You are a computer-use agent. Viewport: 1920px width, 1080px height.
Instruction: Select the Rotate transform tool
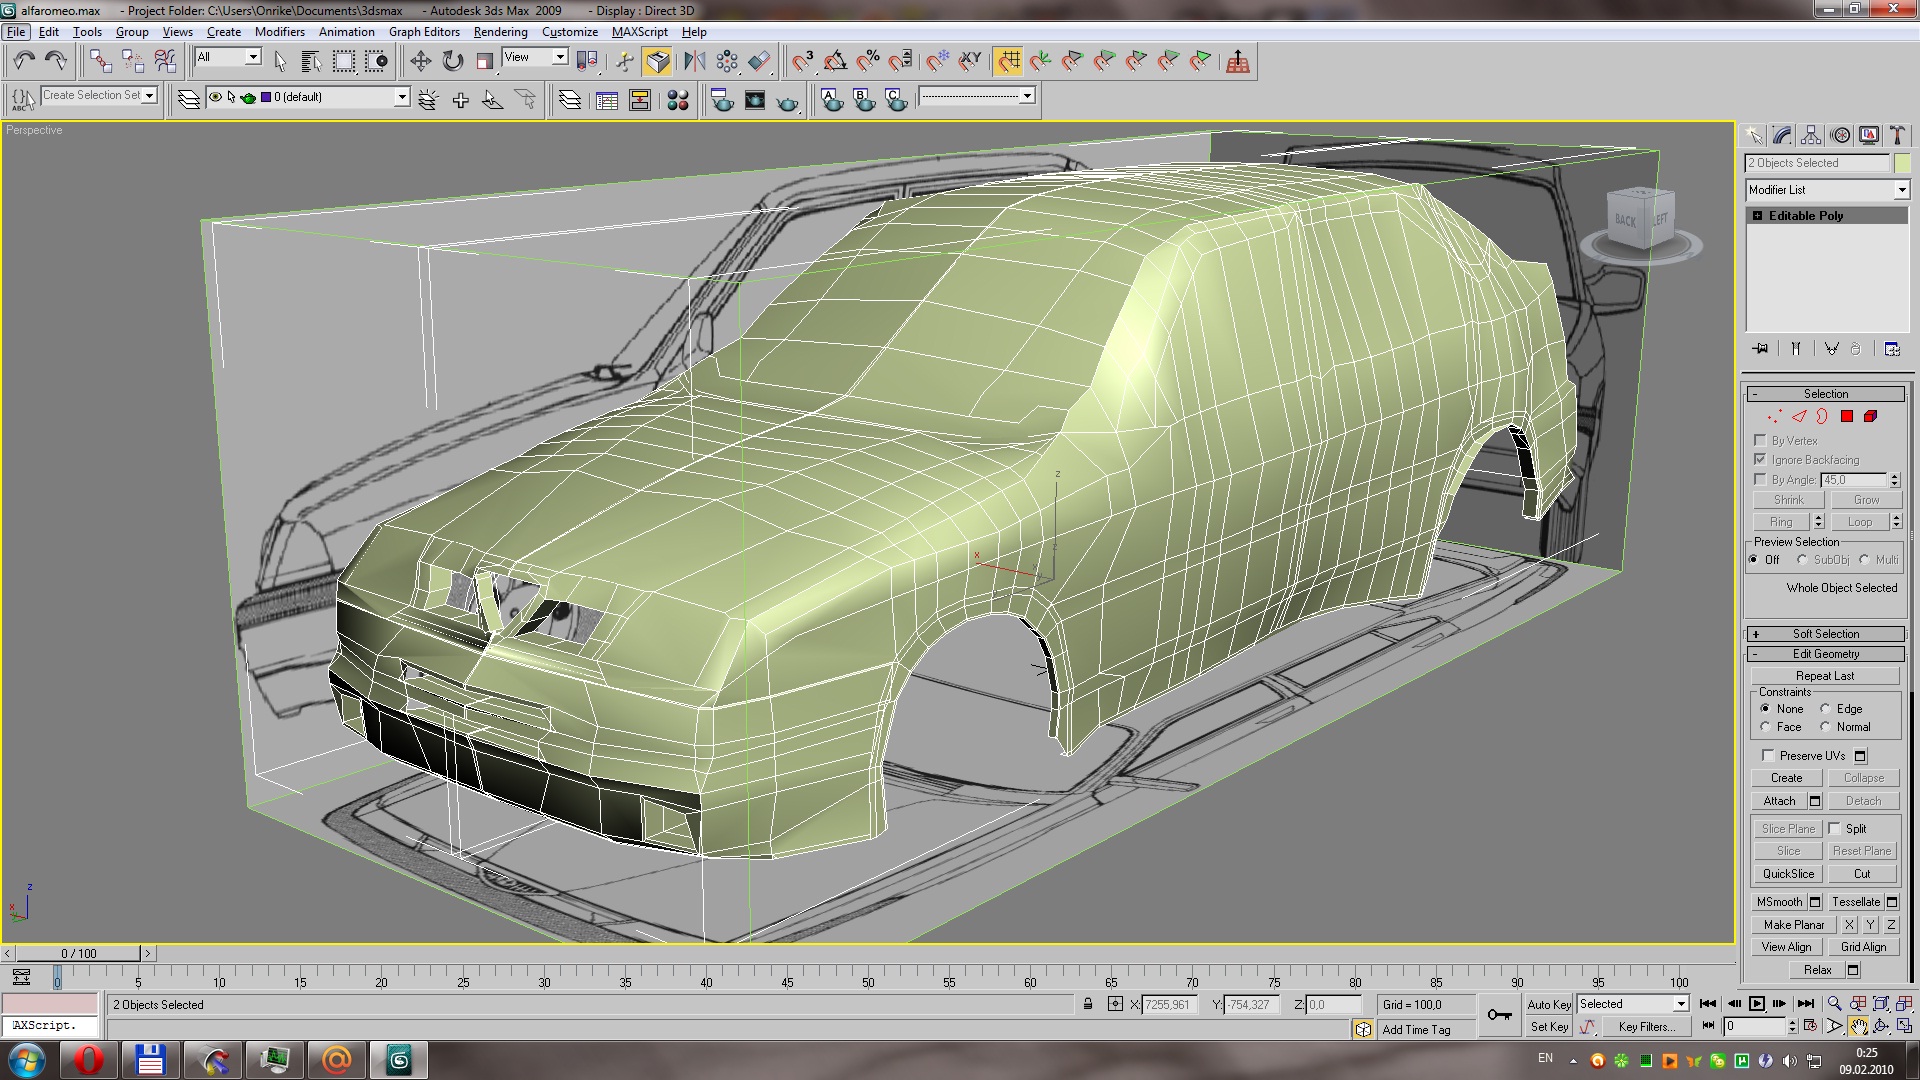coord(453,62)
